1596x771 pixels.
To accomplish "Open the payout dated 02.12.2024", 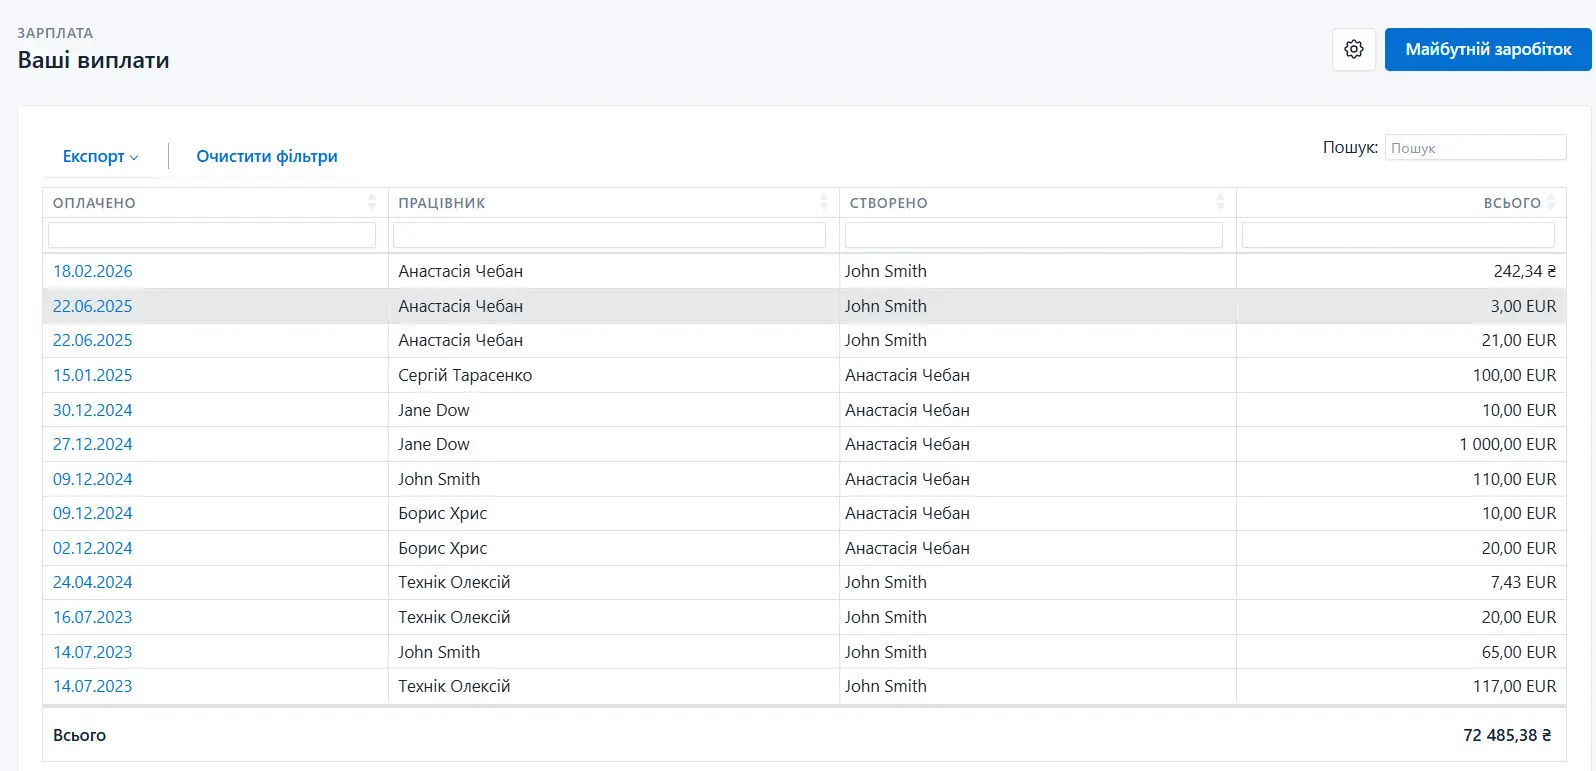I will tap(92, 548).
